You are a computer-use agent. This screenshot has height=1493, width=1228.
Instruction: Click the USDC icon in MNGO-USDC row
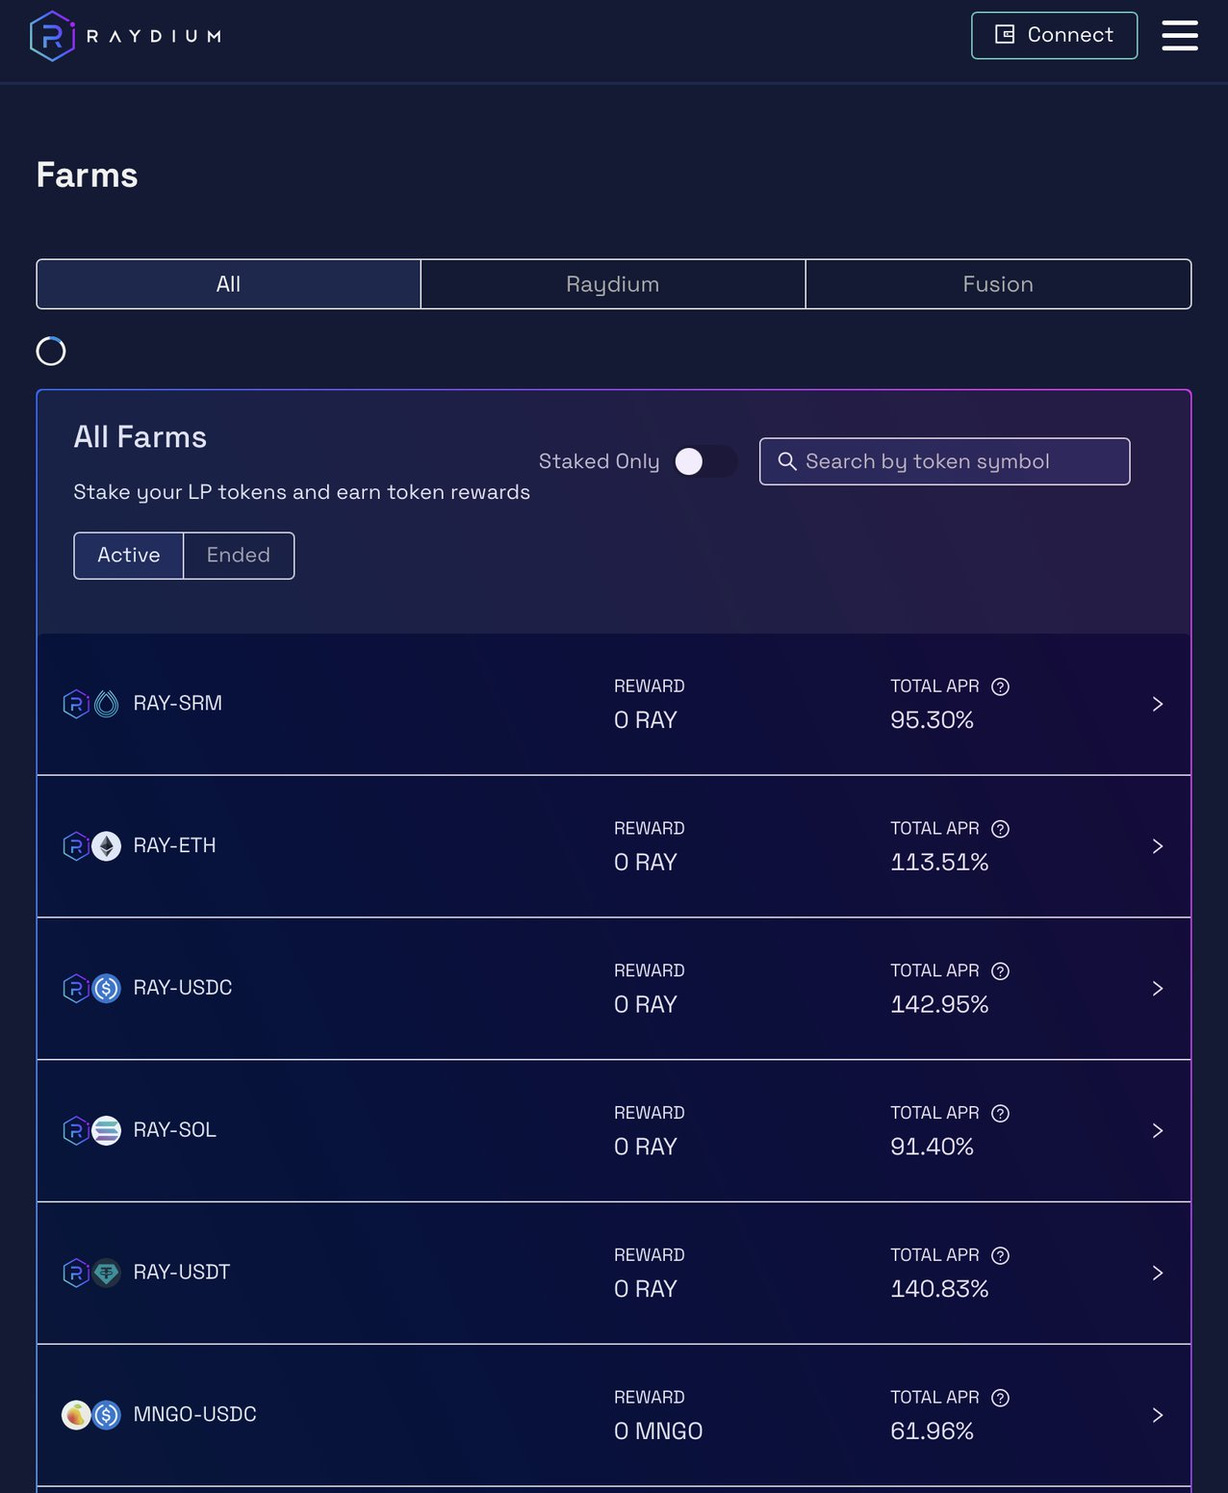pyautogui.click(x=106, y=1414)
